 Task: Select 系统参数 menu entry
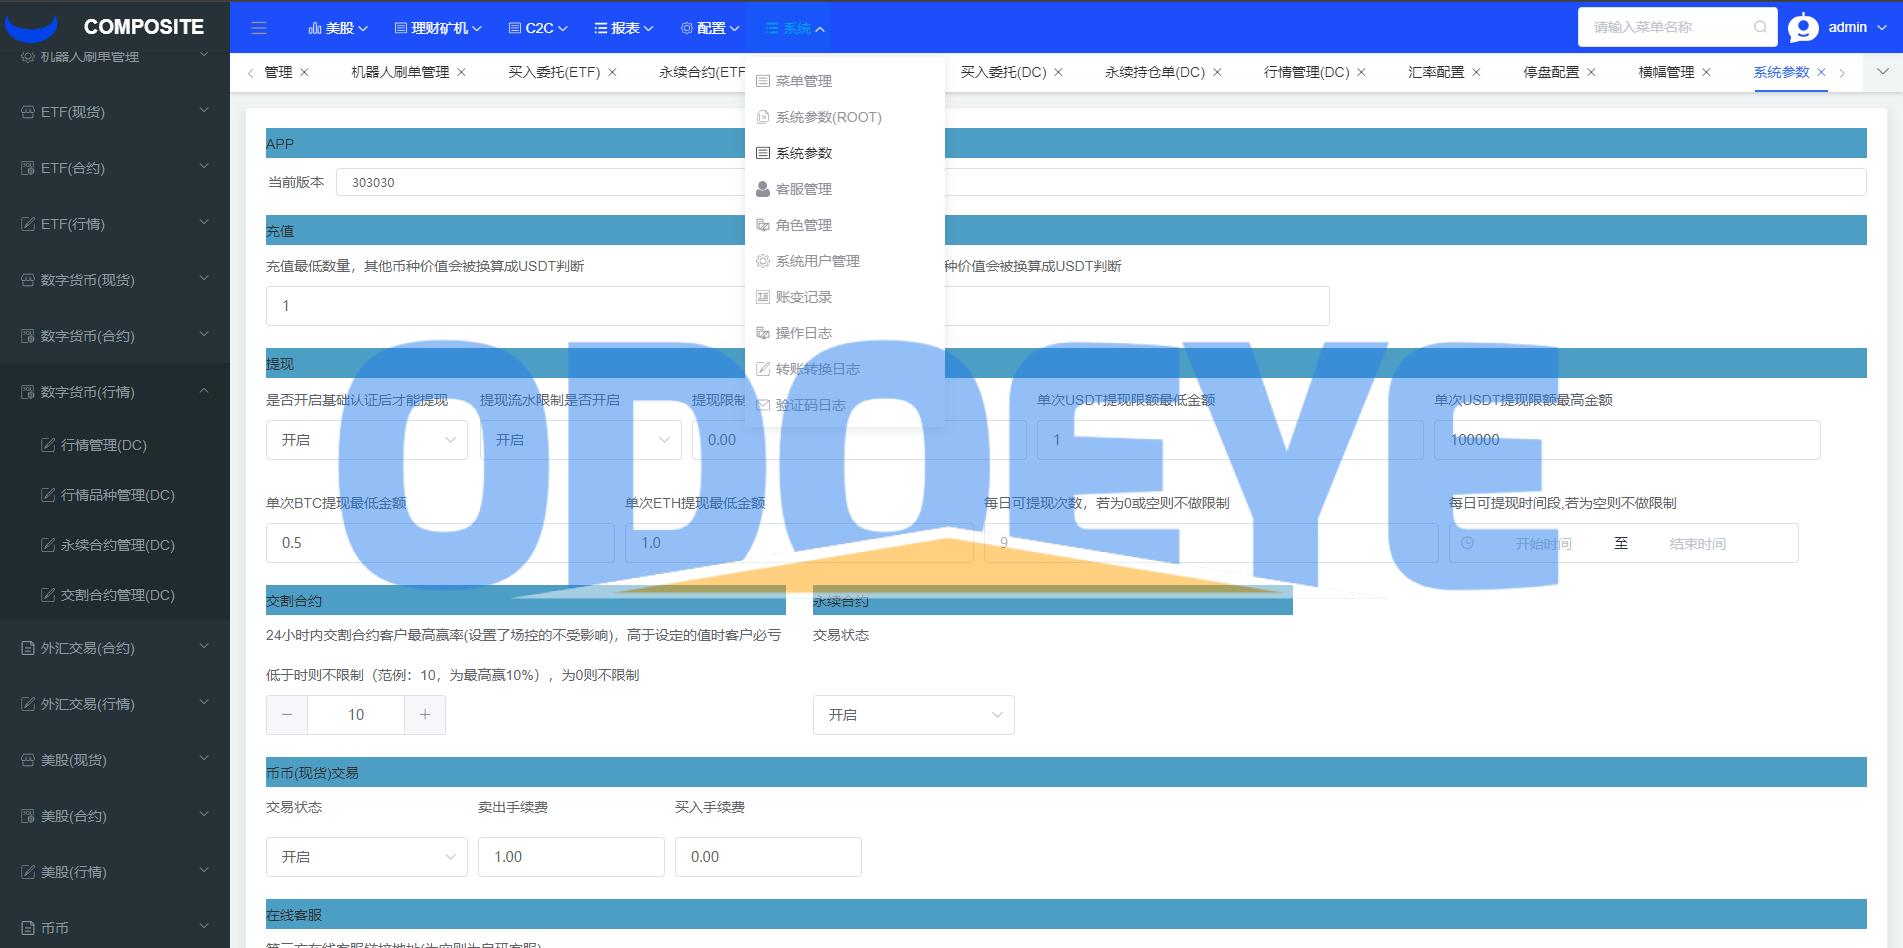845,153
